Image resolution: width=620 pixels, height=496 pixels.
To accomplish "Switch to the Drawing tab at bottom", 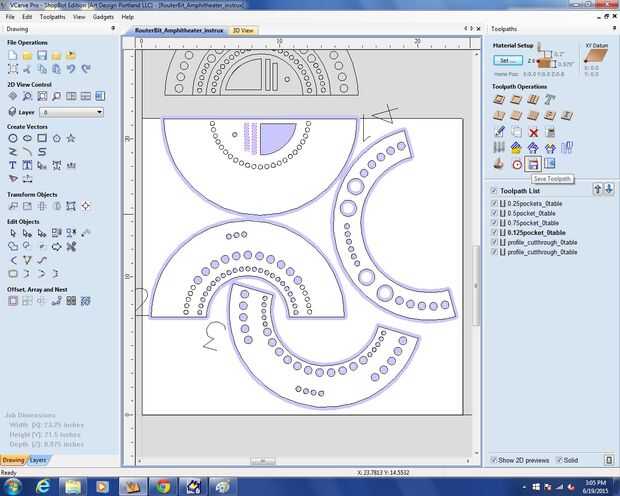I will click(x=13, y=460).
